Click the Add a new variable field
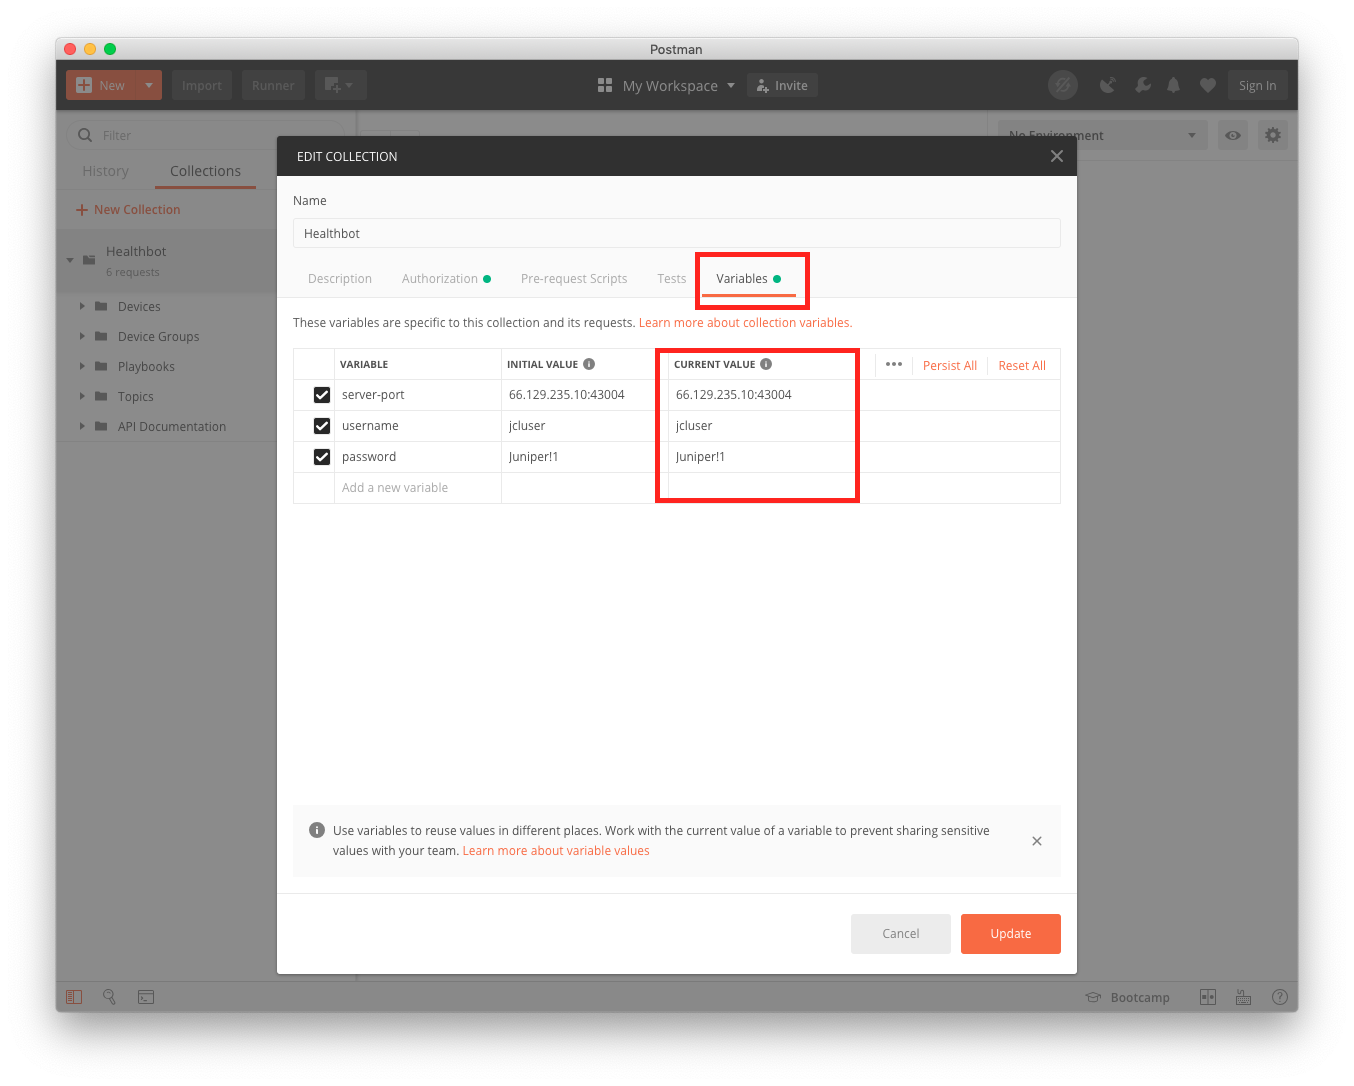 click(x=418, y=488)
